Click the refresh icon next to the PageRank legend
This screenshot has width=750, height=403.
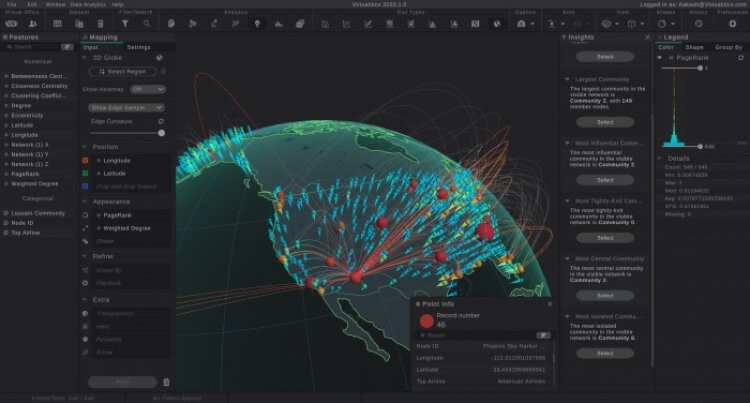[x=741, y=58]
